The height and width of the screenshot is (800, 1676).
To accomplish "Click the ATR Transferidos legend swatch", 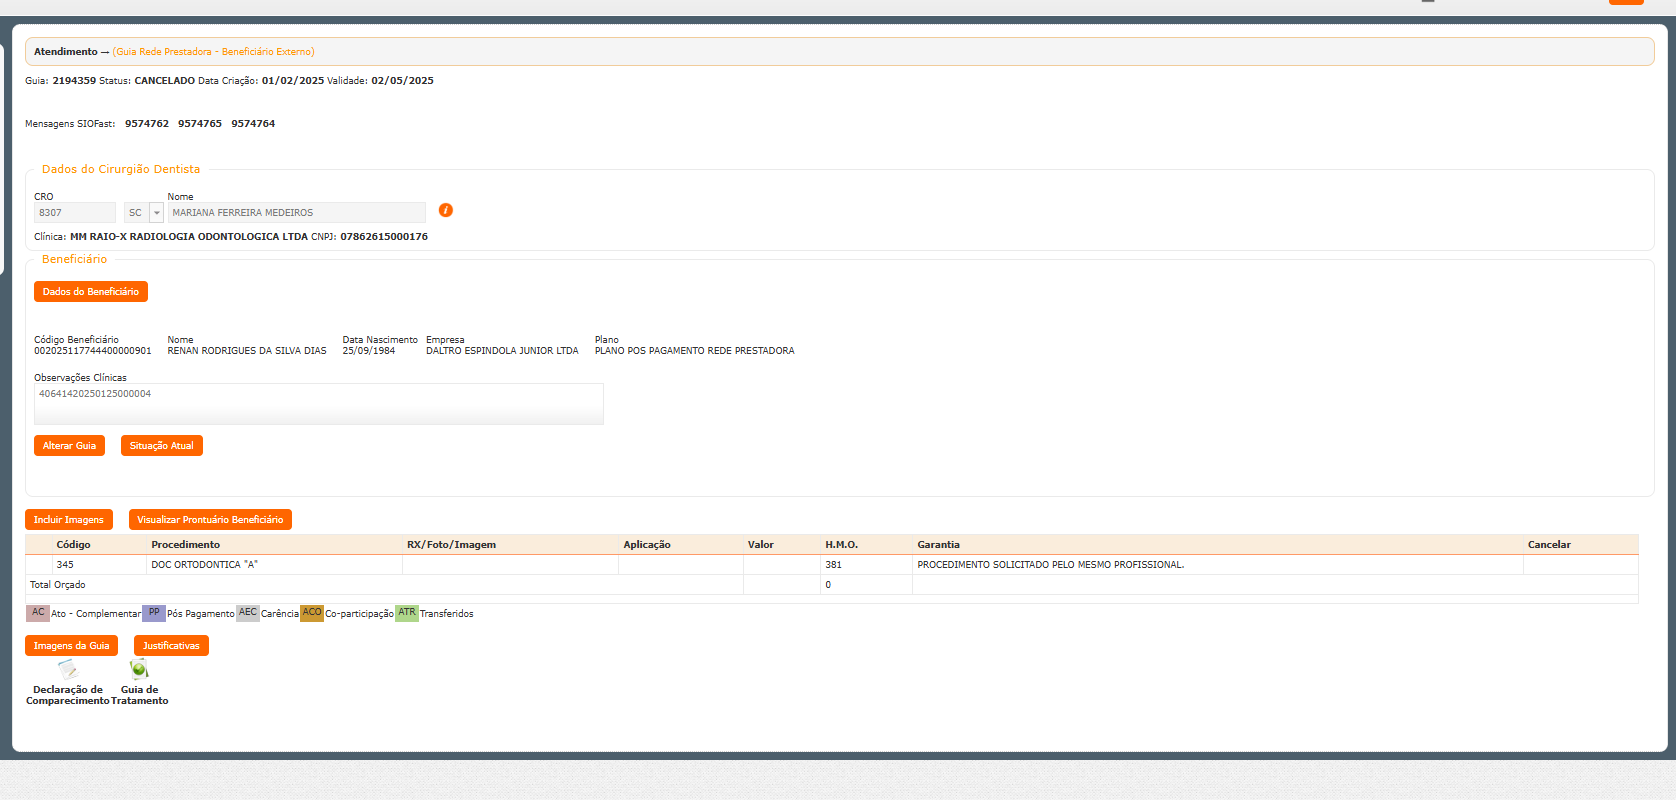I will pos(407,613).
